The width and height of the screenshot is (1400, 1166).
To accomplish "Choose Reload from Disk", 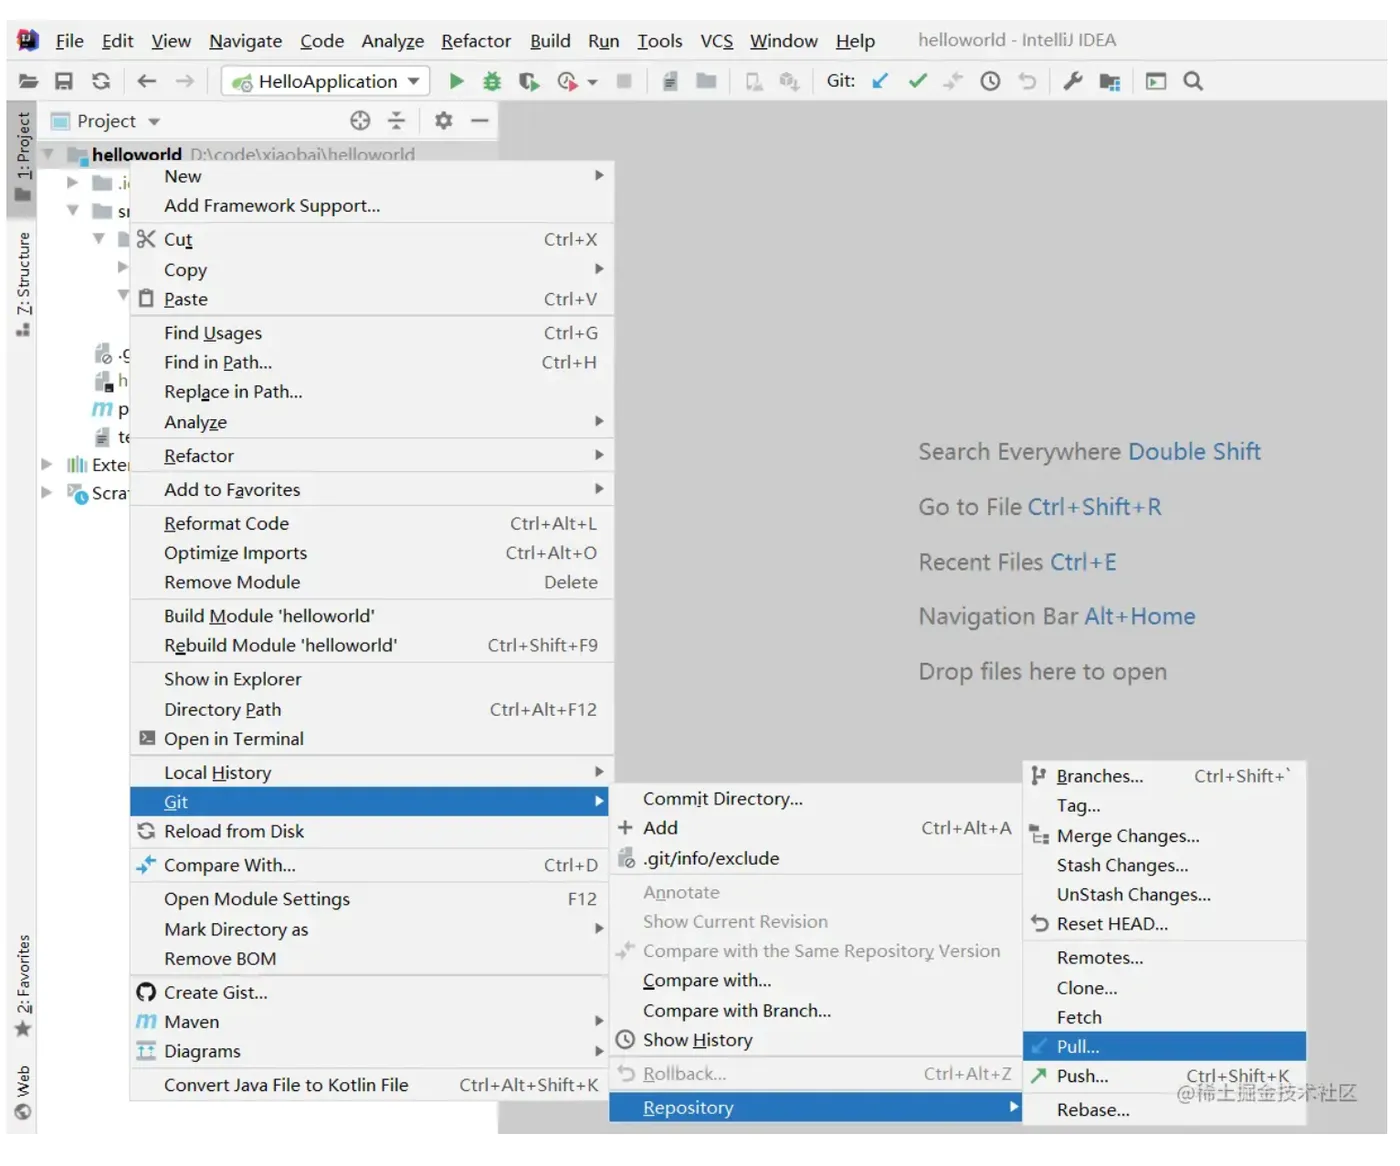I will click(x=372, y=831).
